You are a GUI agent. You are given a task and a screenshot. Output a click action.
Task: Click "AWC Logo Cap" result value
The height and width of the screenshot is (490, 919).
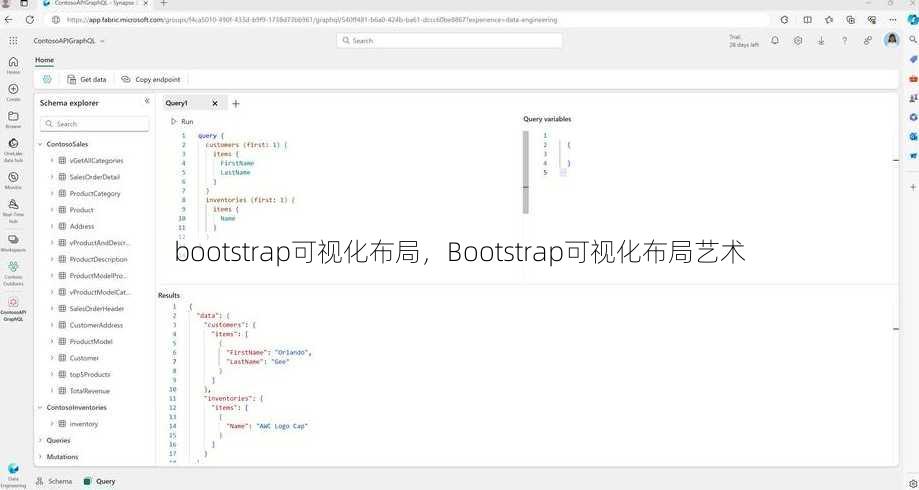[x=282, y=426]
